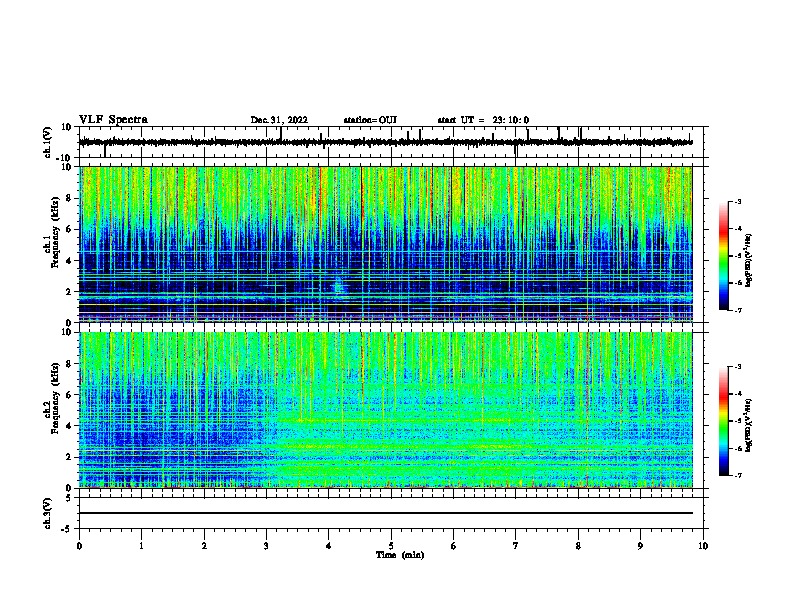Click the ch.1 log(PSD) color bar caption
Viewport: 792px width, 612px height.
pyautogui.click(x=748, y=260)
